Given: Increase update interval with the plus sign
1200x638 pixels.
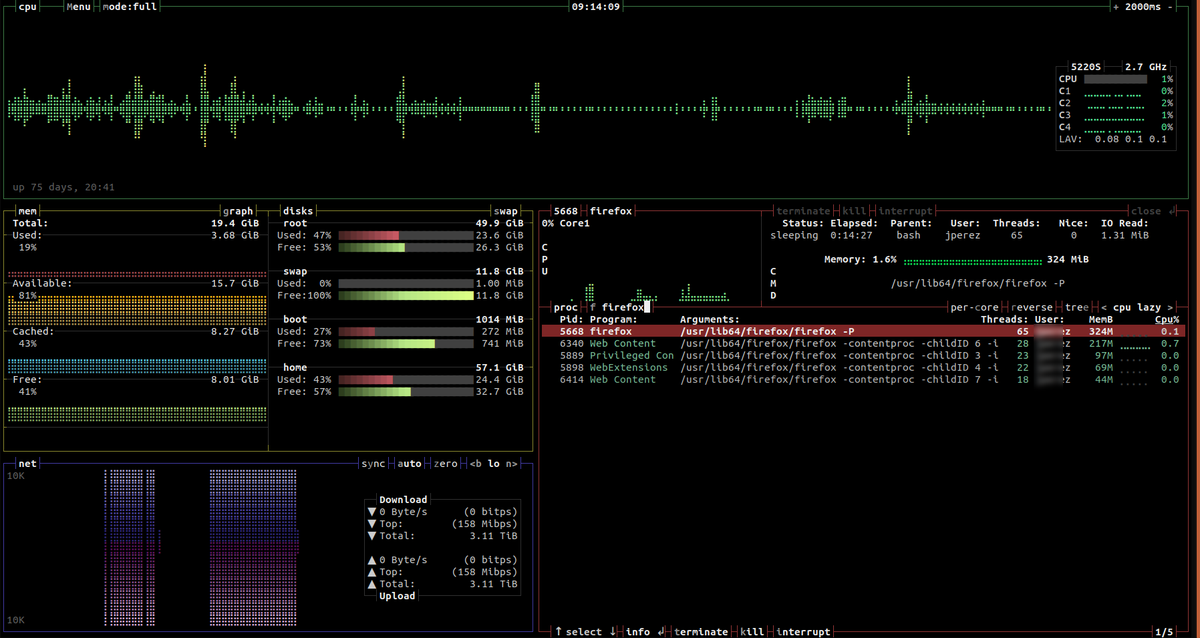Looking at the screenshot, I should pyautogui.click(x=1117, y=7).
